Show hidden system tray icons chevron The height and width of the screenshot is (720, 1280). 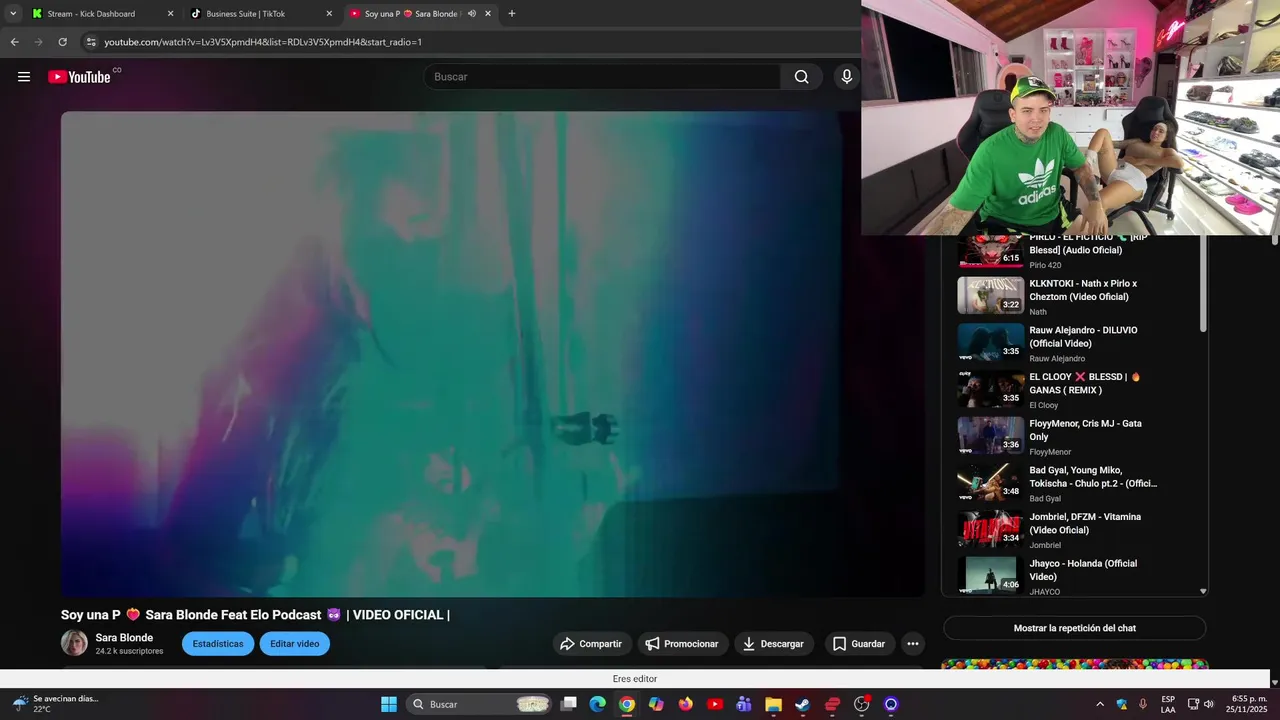[x=1100, y=704]
